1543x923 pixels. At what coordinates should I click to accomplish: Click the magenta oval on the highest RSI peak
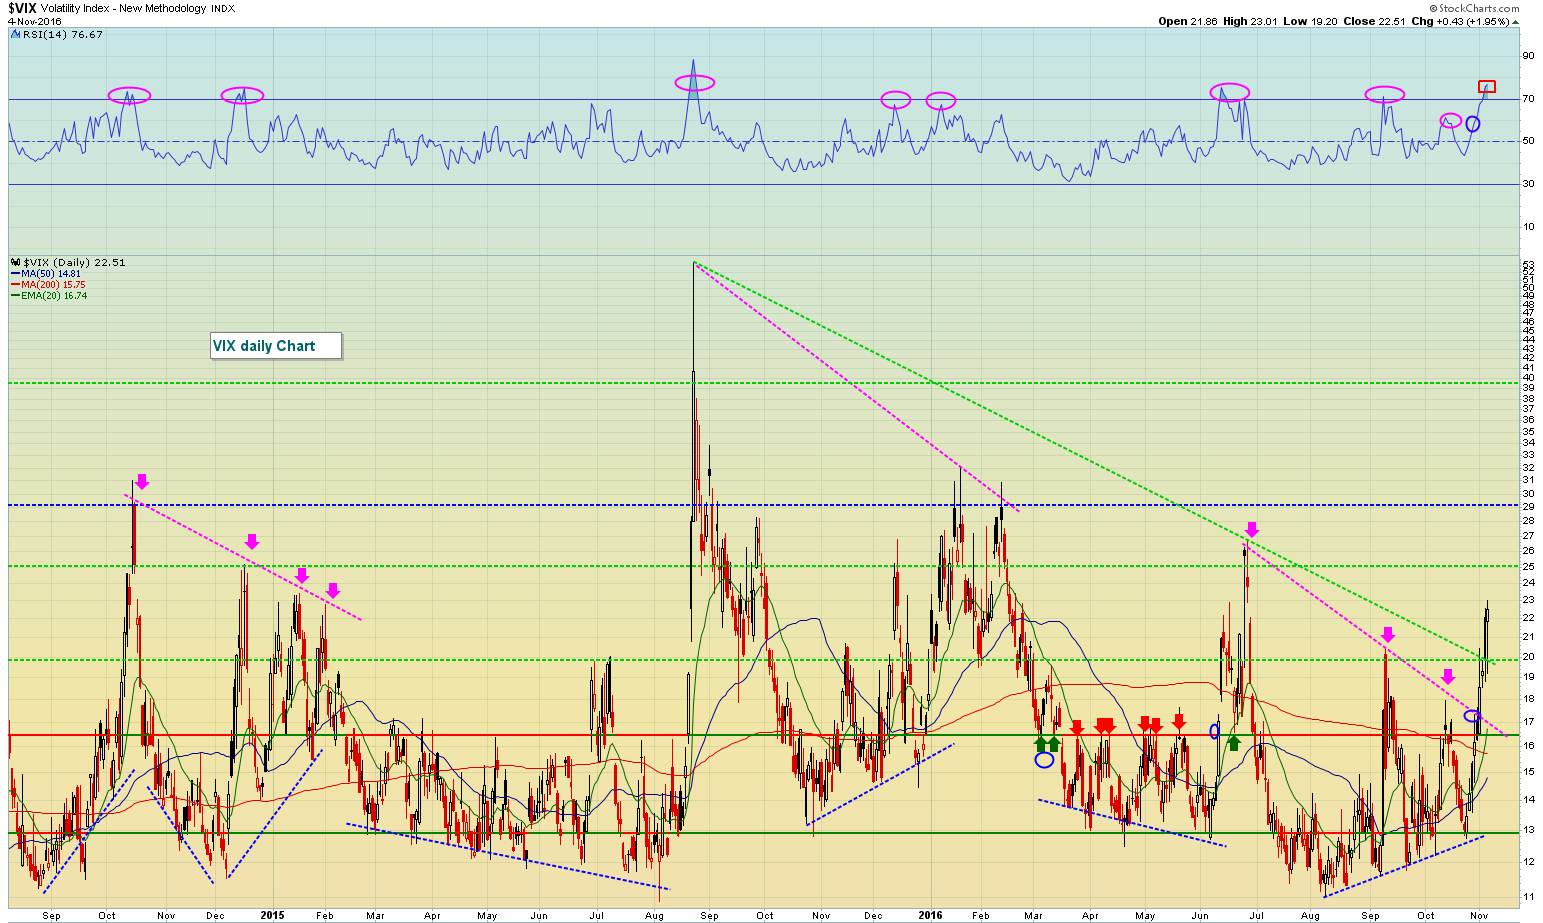[694, 83]
